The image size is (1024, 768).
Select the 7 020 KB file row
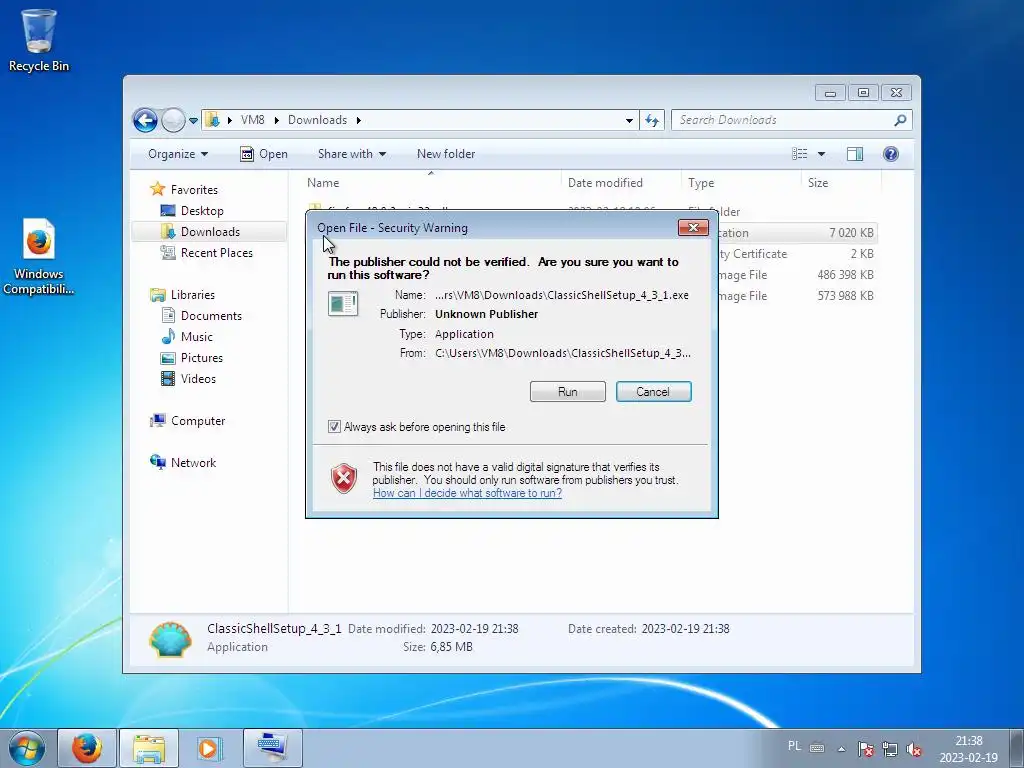click(797, 232)
